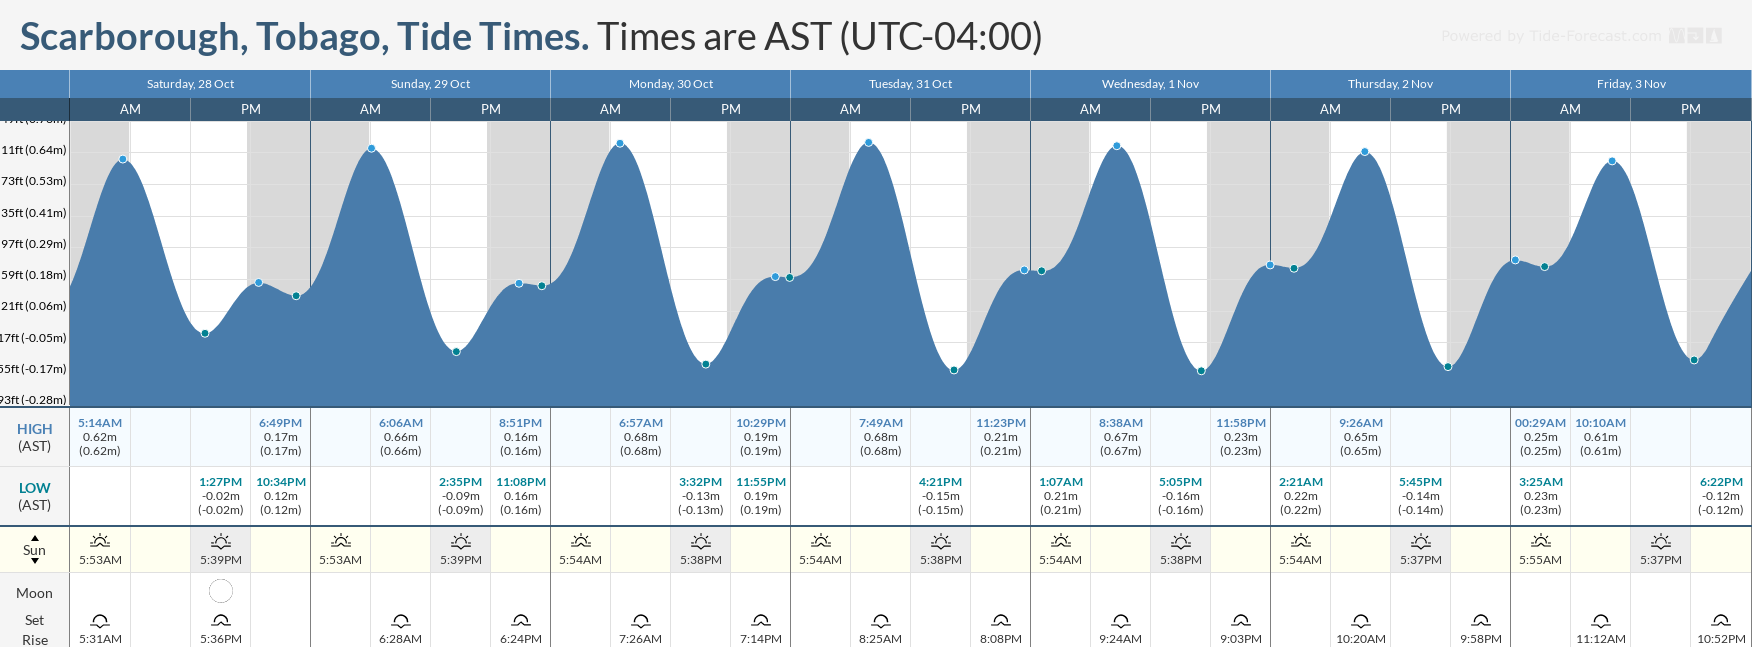Click the 6:06AM 0.66m high tide cell
The image size is (1752, 647).
pyautogui.click(x=401, y=437)
